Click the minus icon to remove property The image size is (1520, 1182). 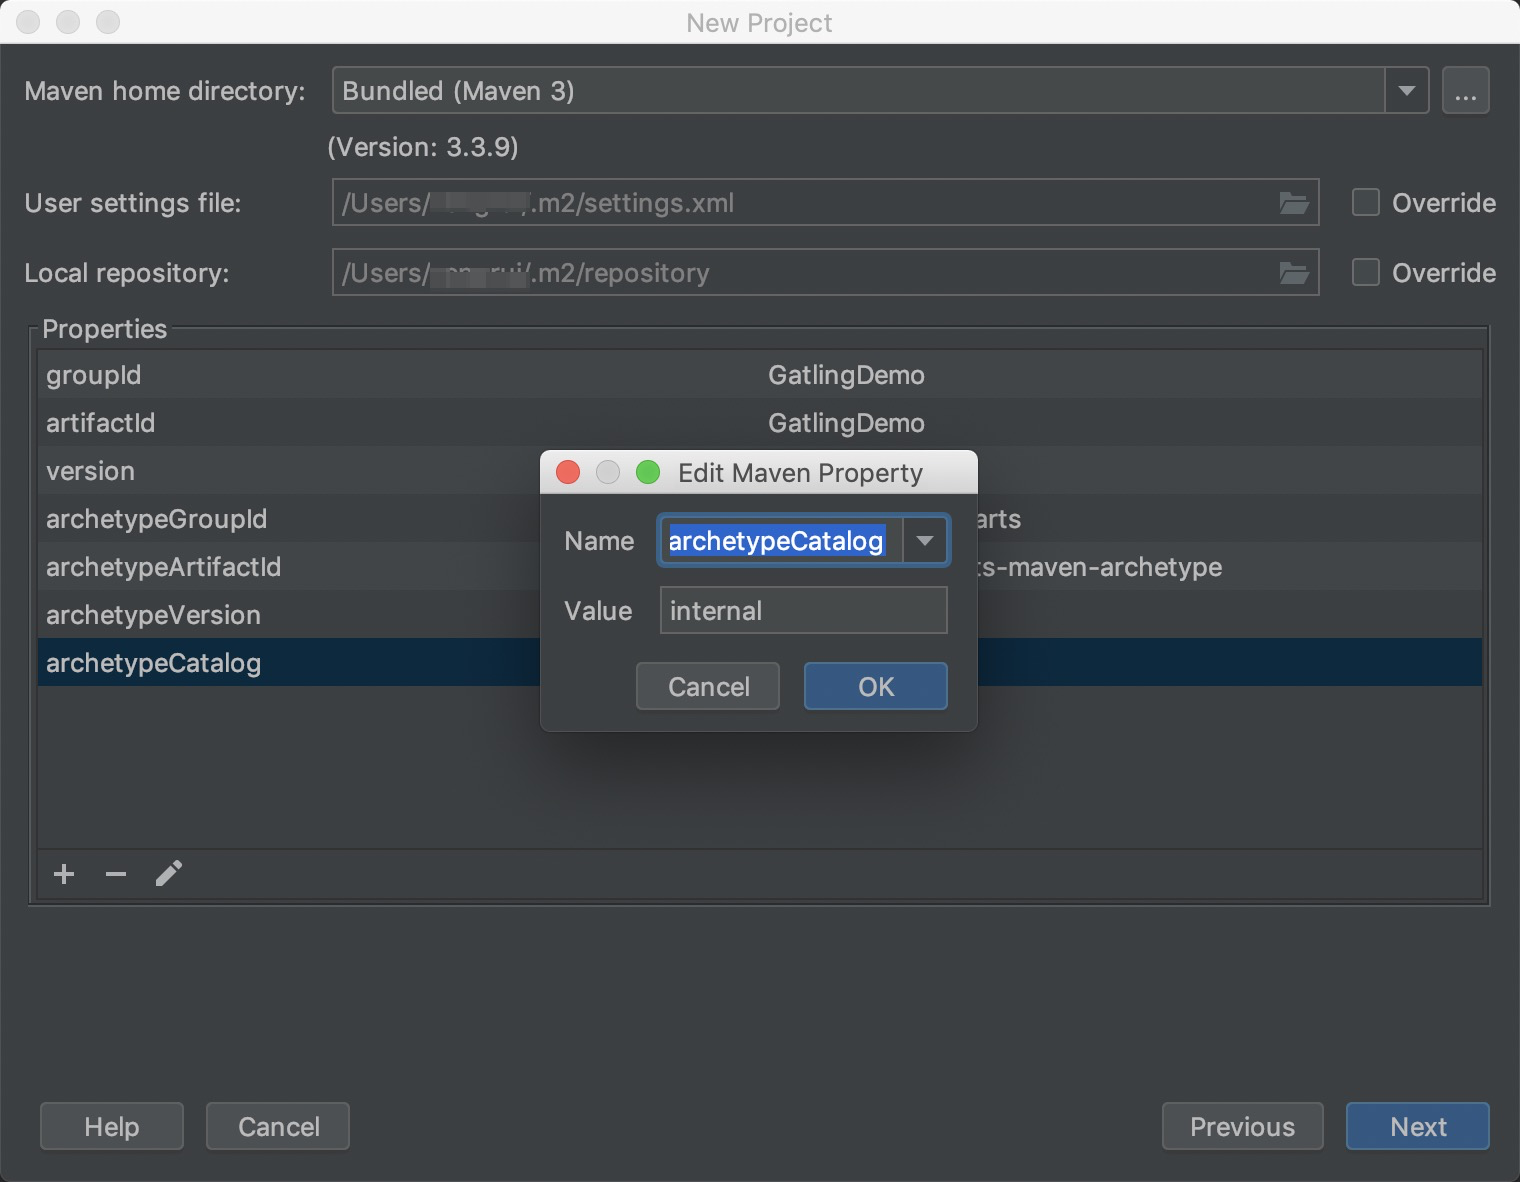click(116, 874)
